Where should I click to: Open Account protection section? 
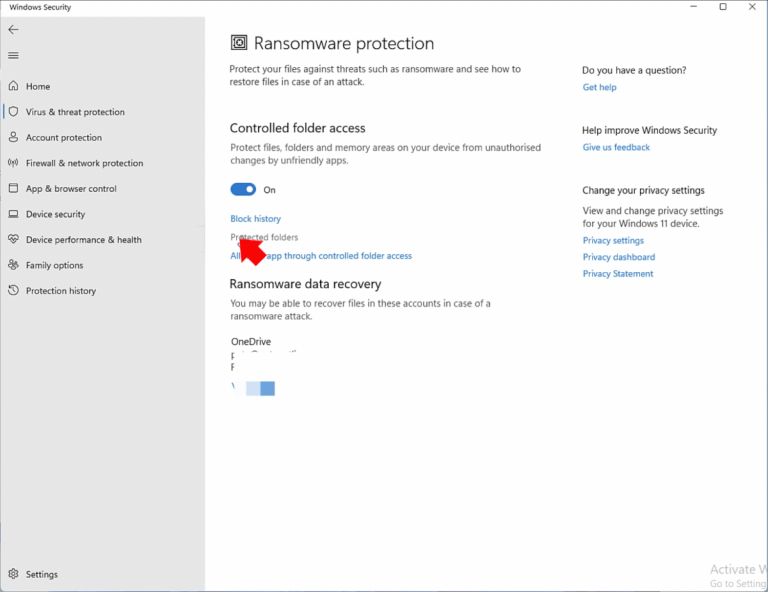[64, 137]
